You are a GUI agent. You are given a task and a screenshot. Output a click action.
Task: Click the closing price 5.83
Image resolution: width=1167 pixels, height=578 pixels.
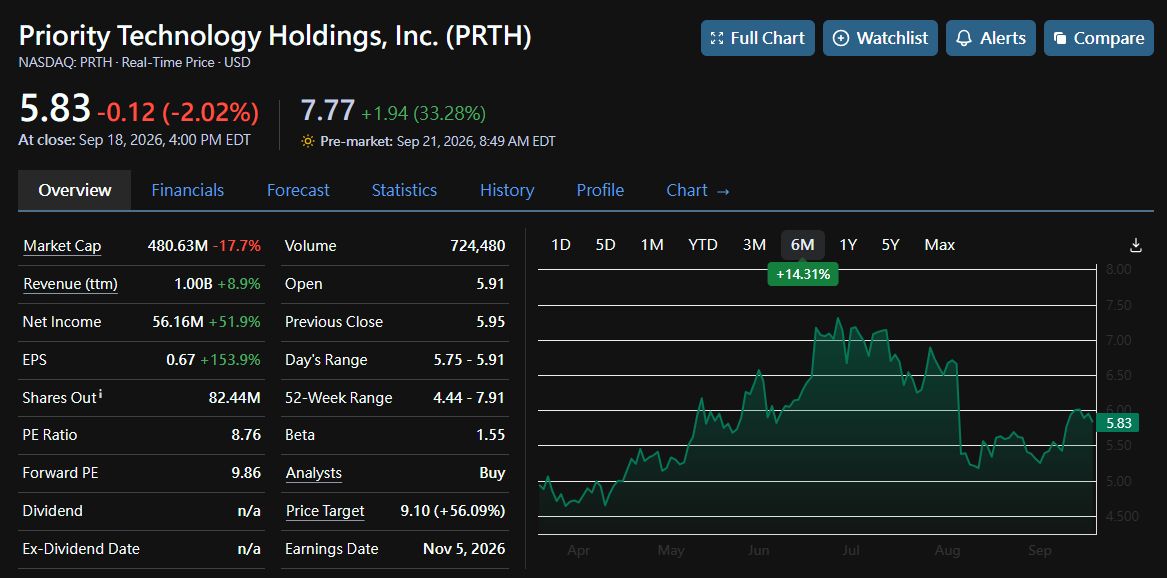(x=54, y=110)
